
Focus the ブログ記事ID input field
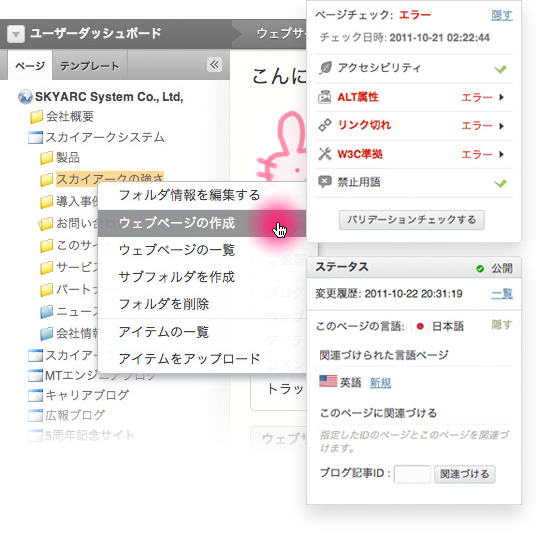click(x=412, y=474)
